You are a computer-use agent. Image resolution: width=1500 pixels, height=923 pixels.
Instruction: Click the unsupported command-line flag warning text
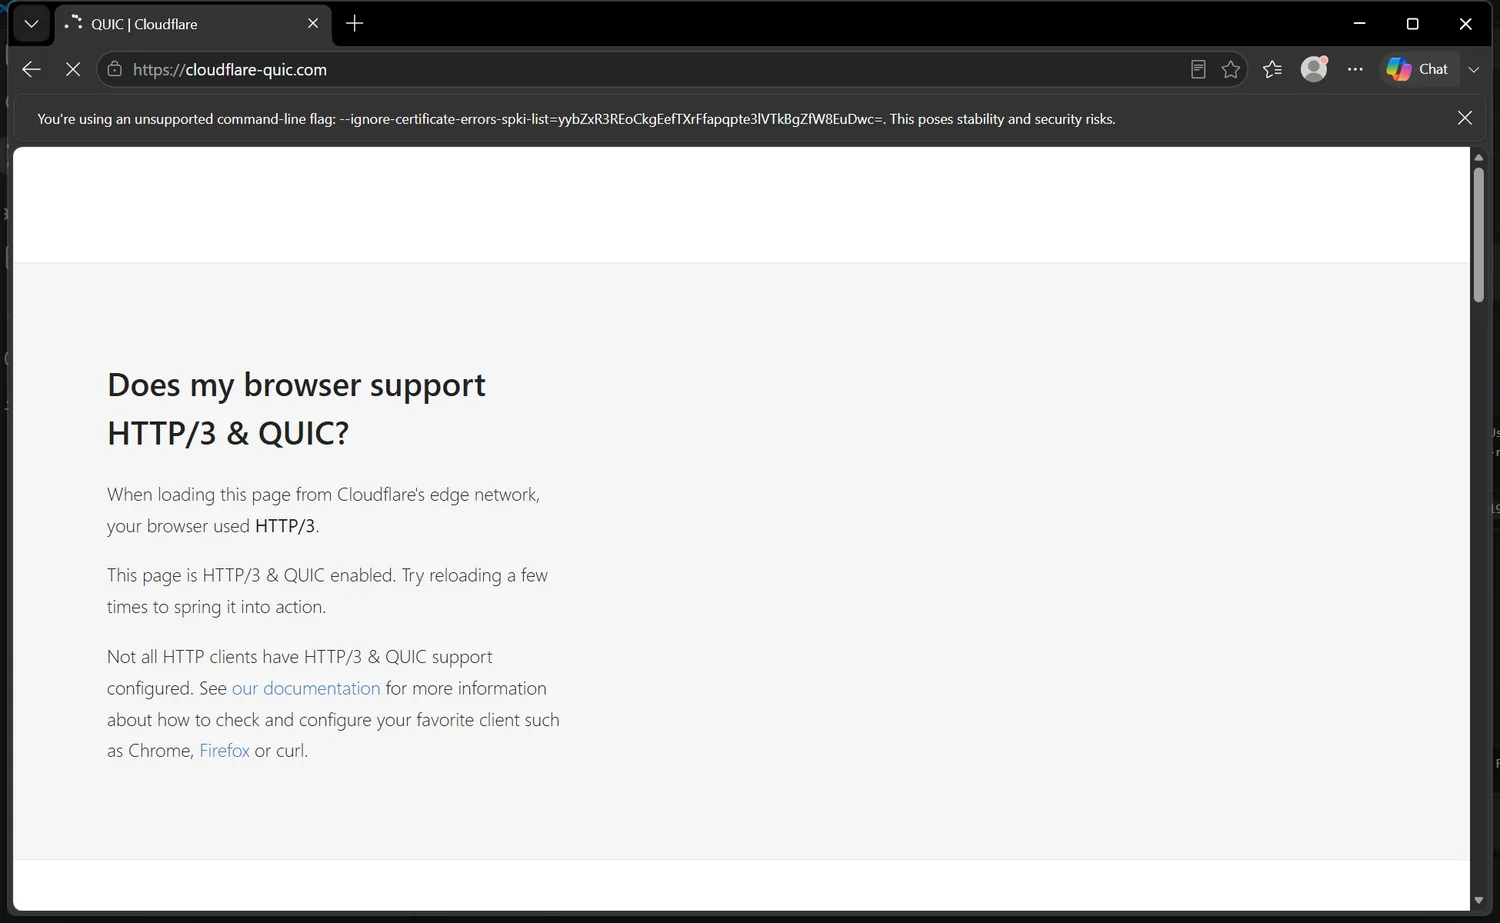pyautogui.click(x=576, y=119)
